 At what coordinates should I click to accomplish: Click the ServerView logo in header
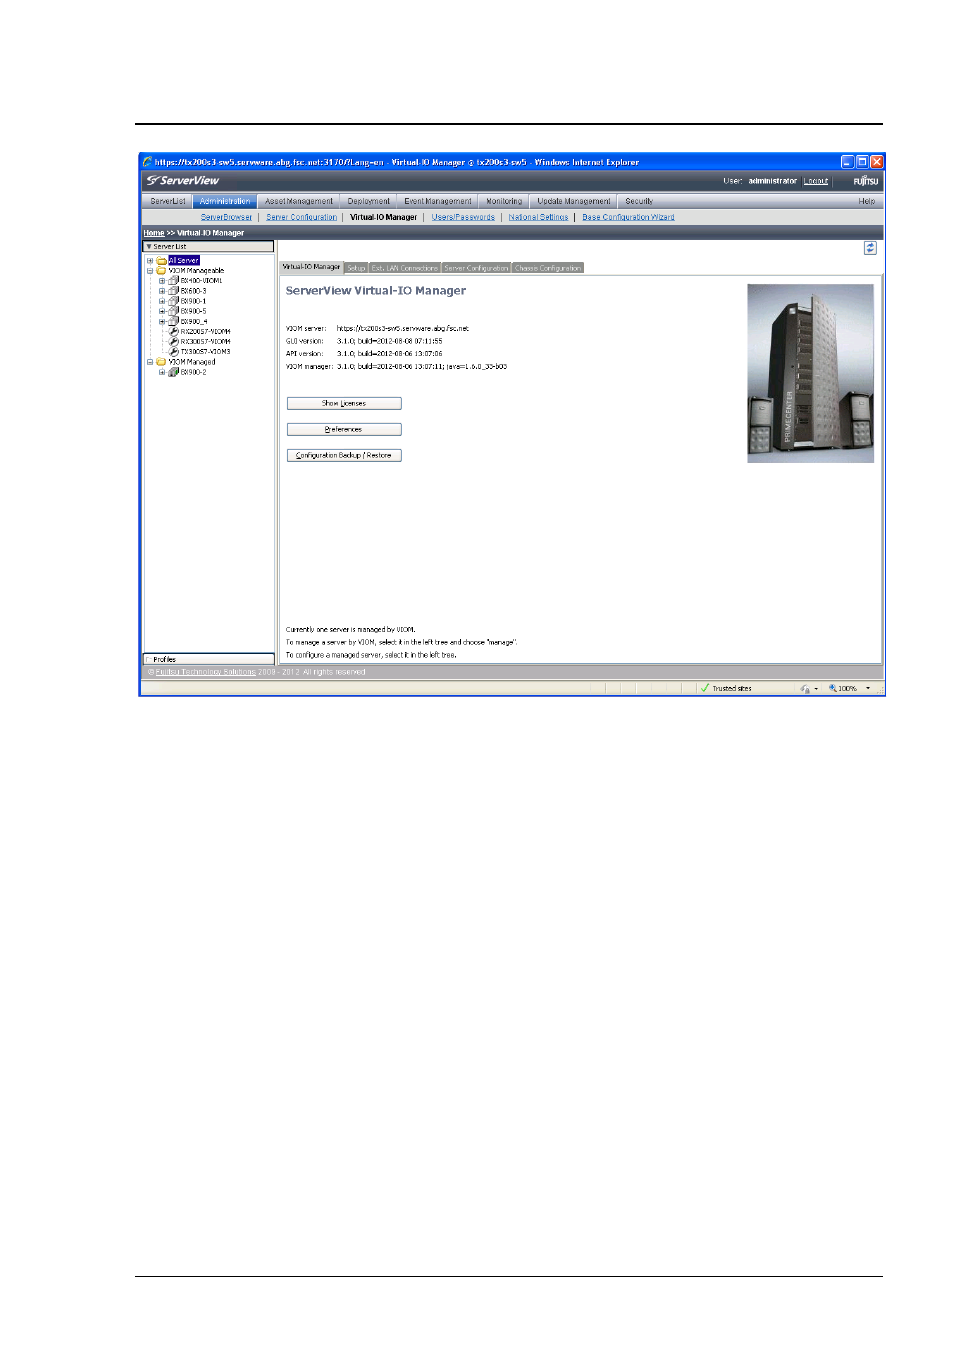[183, 181]
